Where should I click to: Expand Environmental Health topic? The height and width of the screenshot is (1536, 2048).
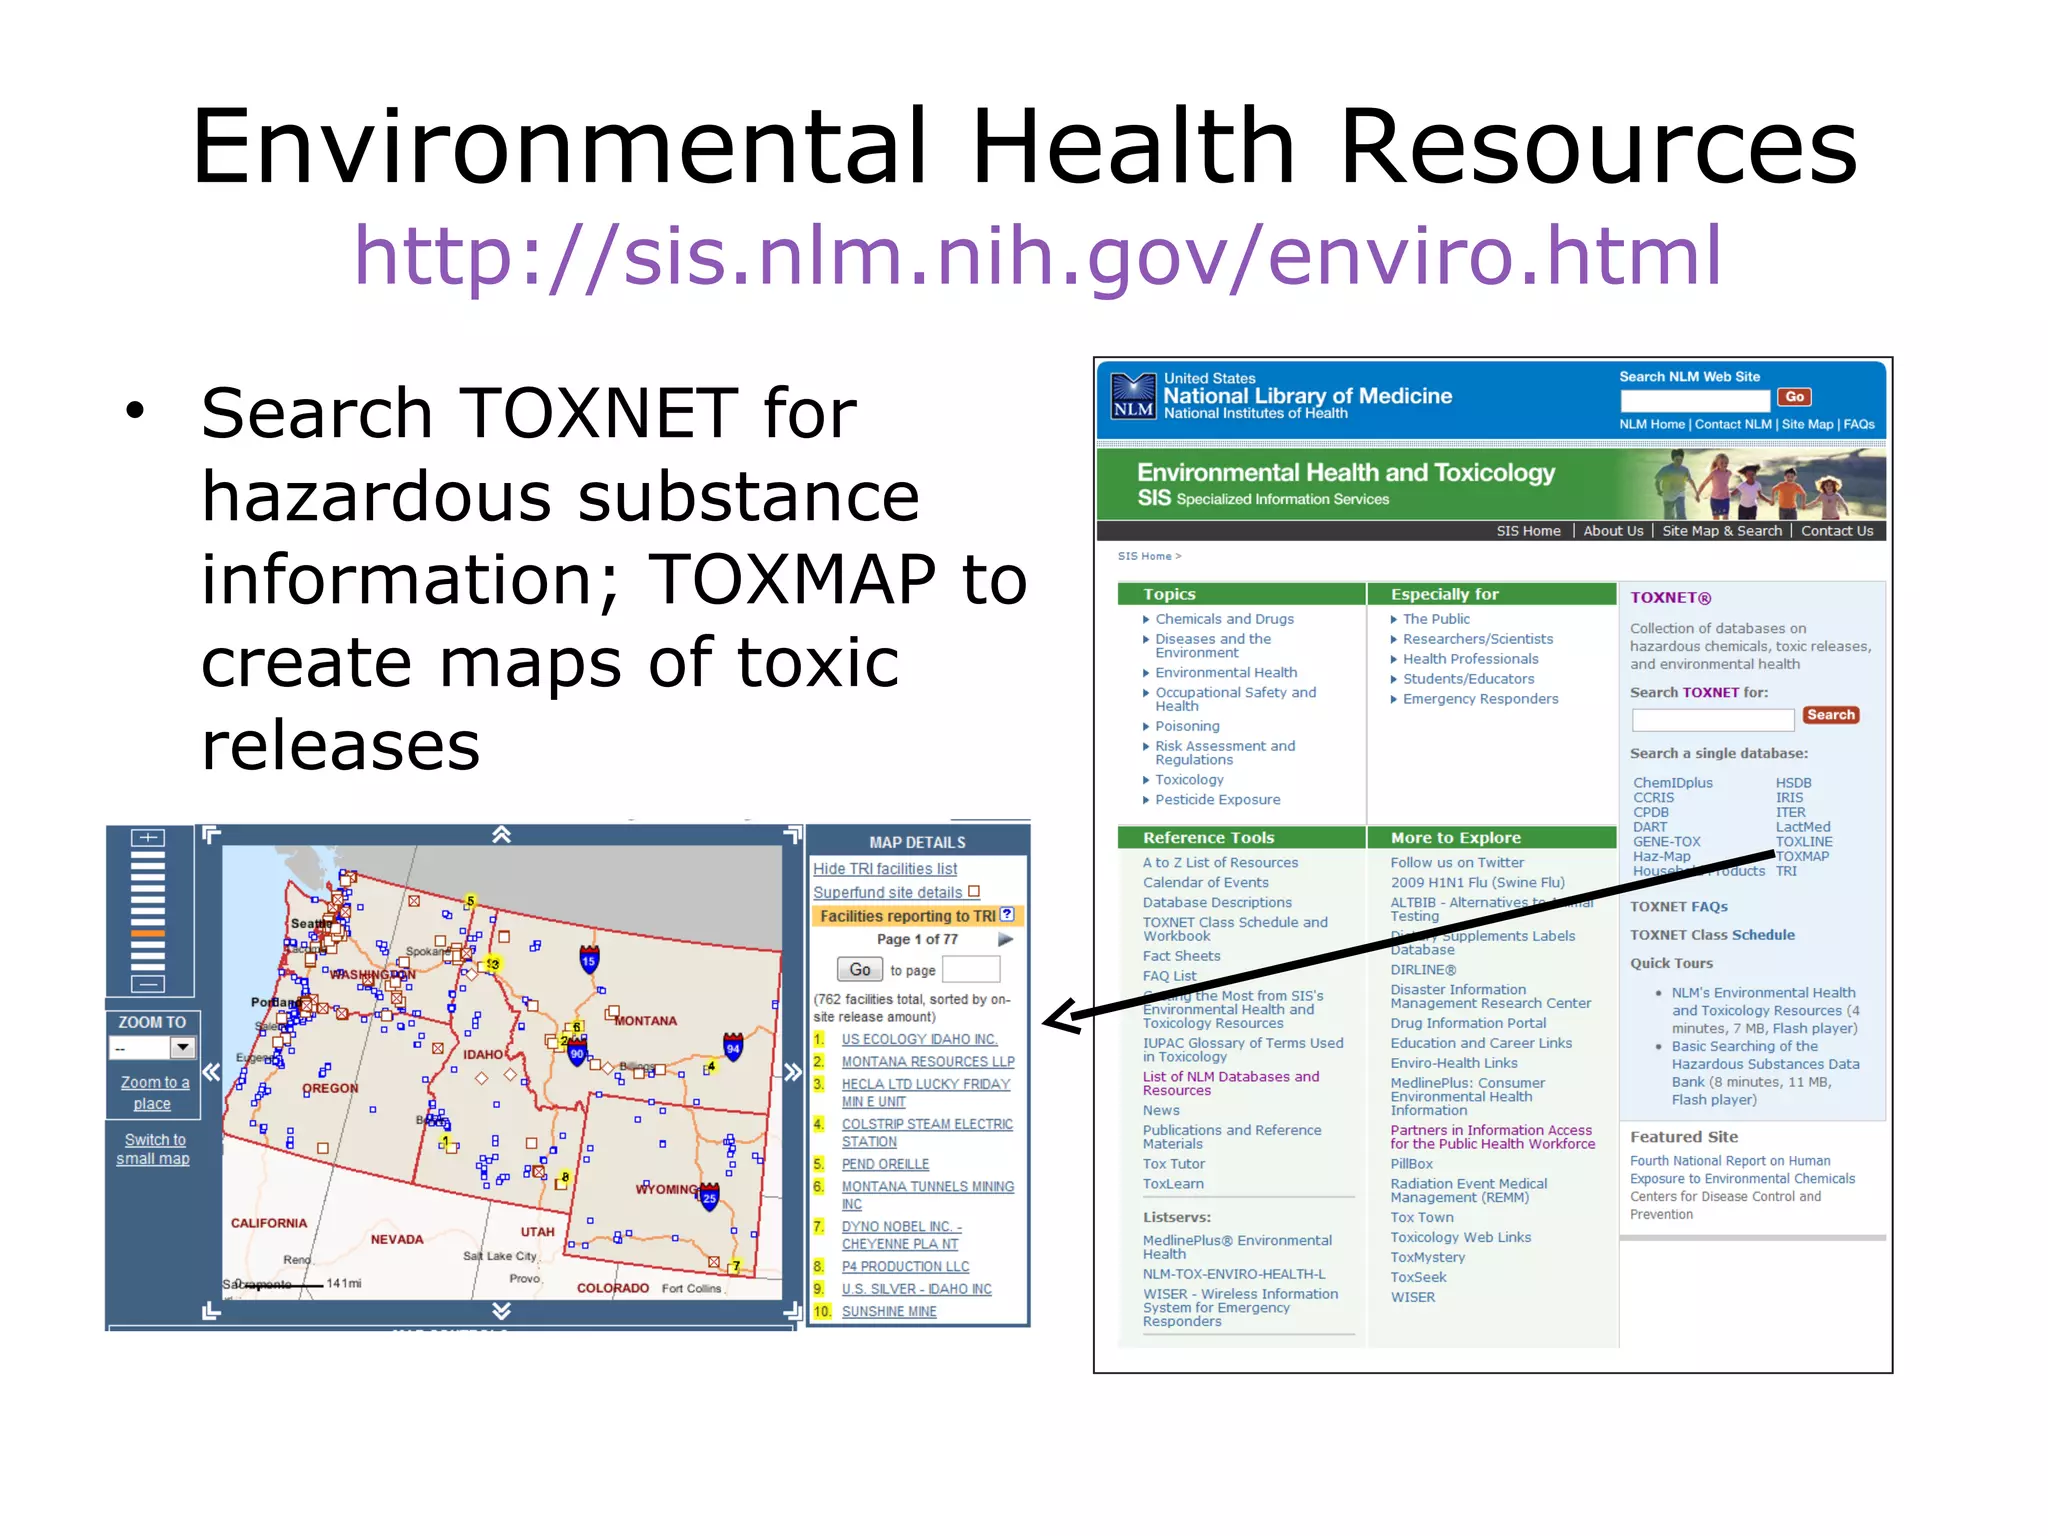click(1146, 673)
